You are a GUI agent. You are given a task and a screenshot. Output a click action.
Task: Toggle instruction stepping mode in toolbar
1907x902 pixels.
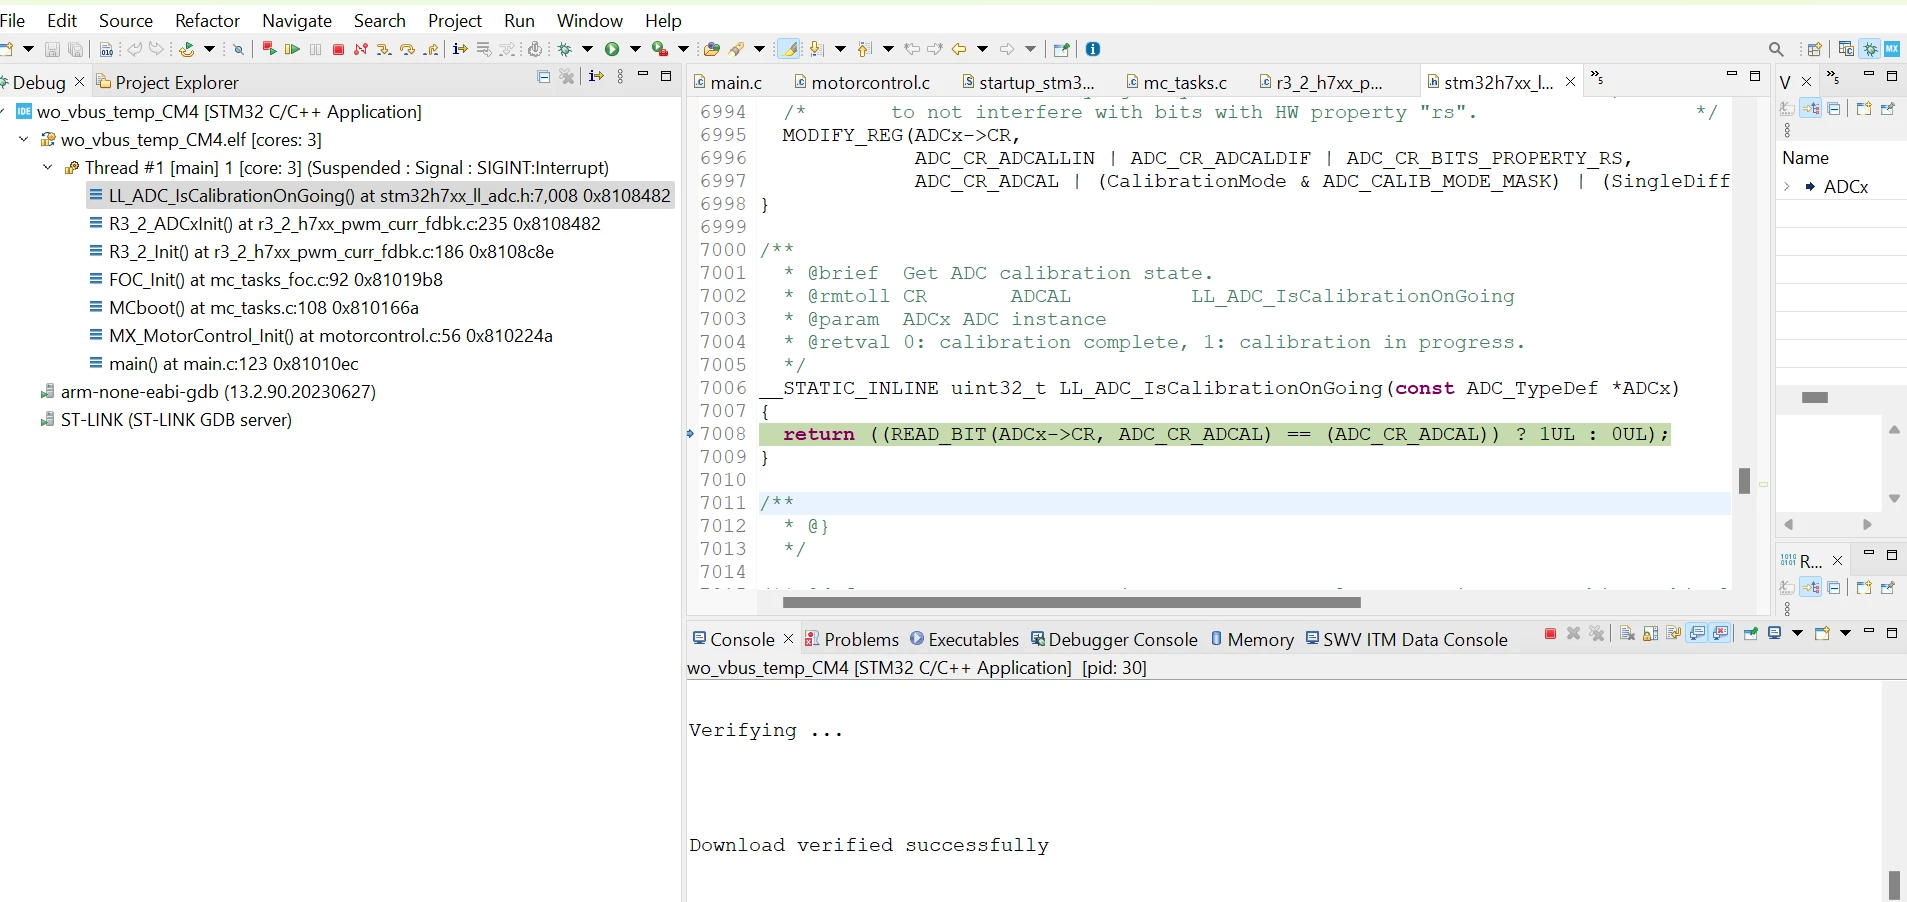click(460, 49)
